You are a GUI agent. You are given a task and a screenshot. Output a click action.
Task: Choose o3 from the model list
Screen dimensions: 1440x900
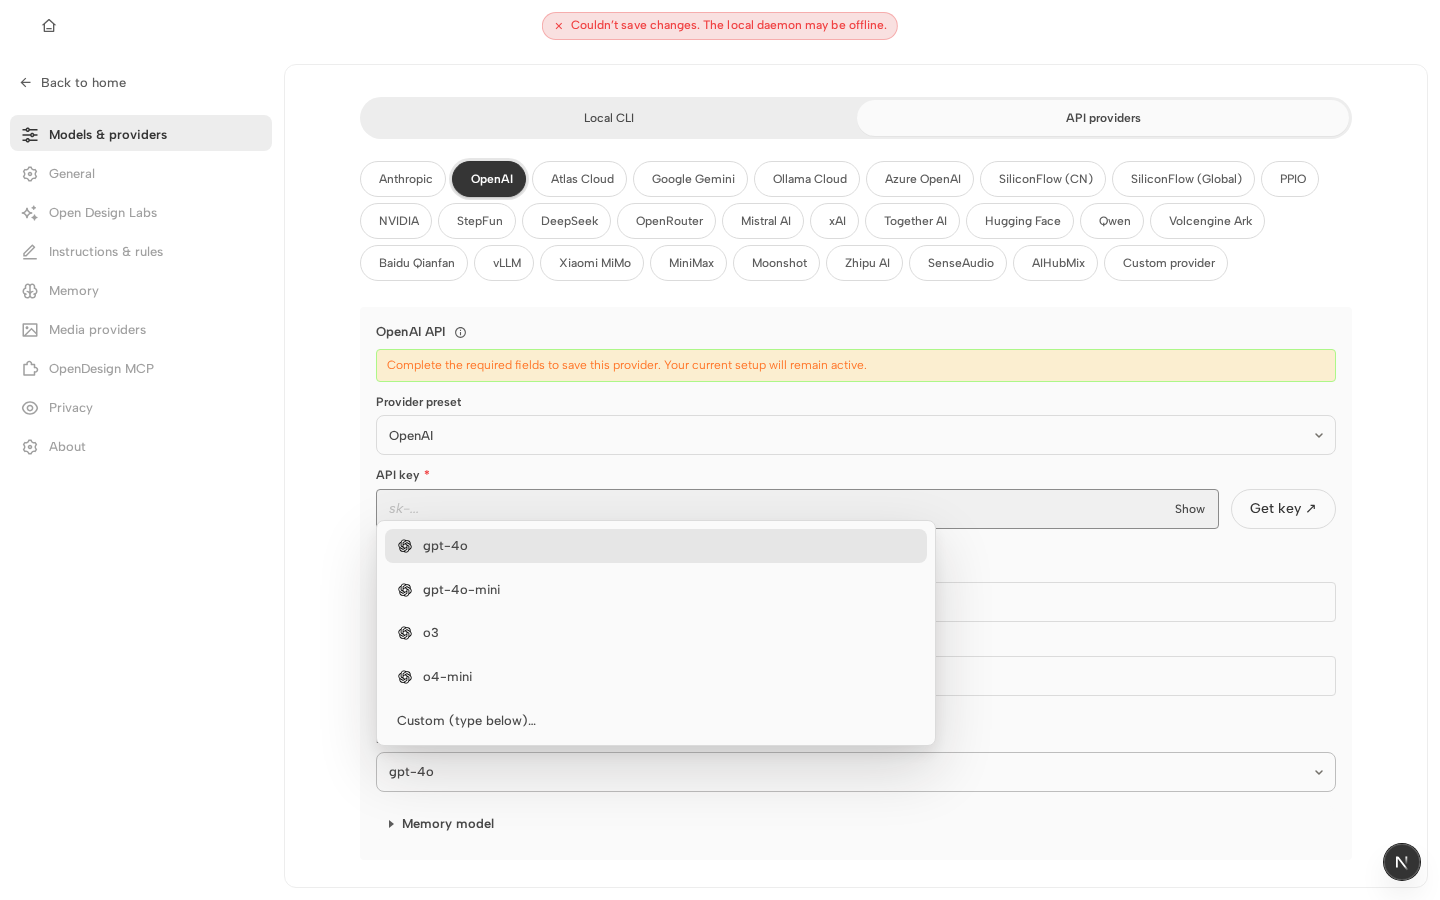[x=656, y=633]
